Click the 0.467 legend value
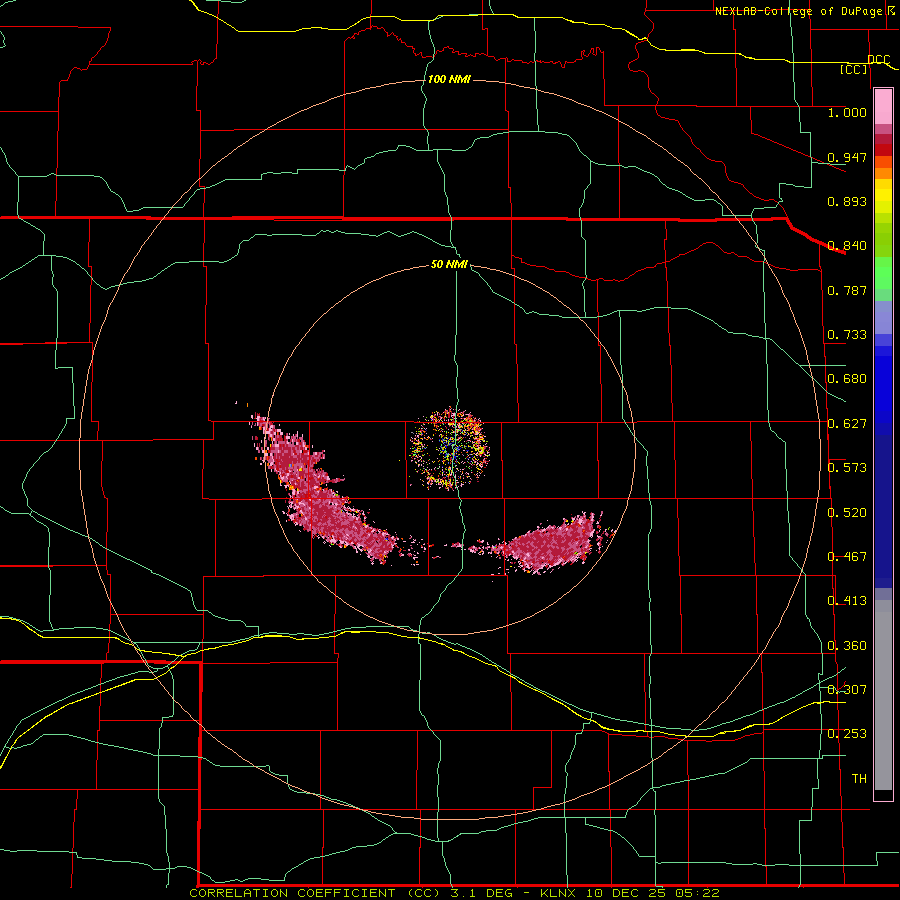This screenshot has height=900, width=900. point(847,557)
